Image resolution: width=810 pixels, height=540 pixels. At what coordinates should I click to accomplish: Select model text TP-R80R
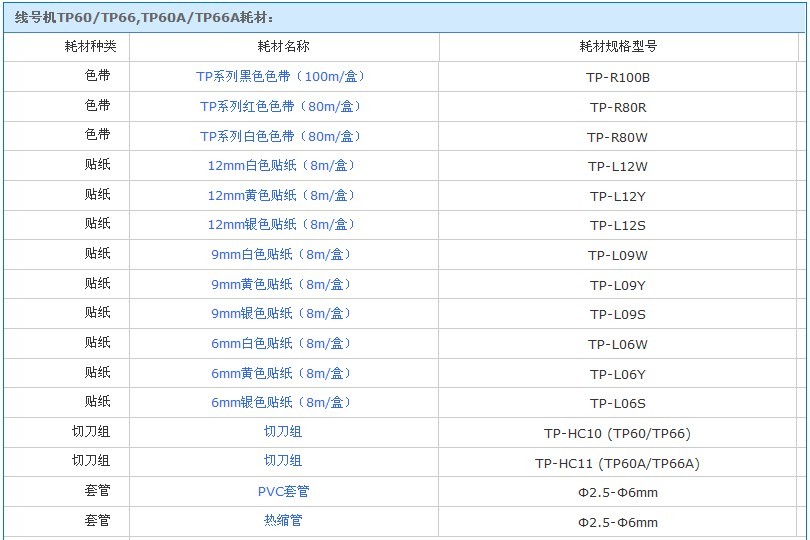pyautogui.click(x=618, y=108)
